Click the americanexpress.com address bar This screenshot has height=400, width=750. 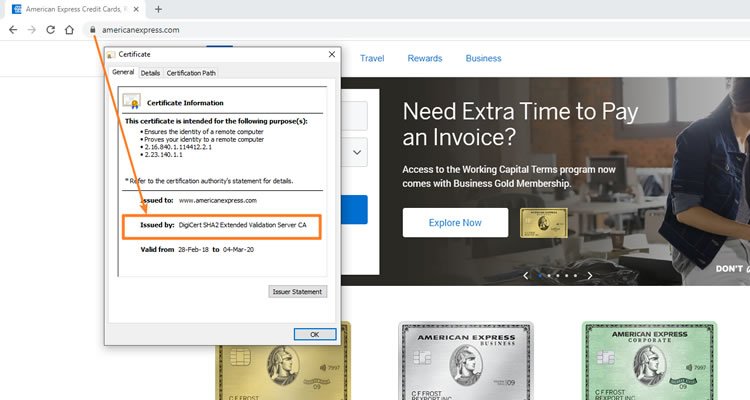click(x=141, y=30)
